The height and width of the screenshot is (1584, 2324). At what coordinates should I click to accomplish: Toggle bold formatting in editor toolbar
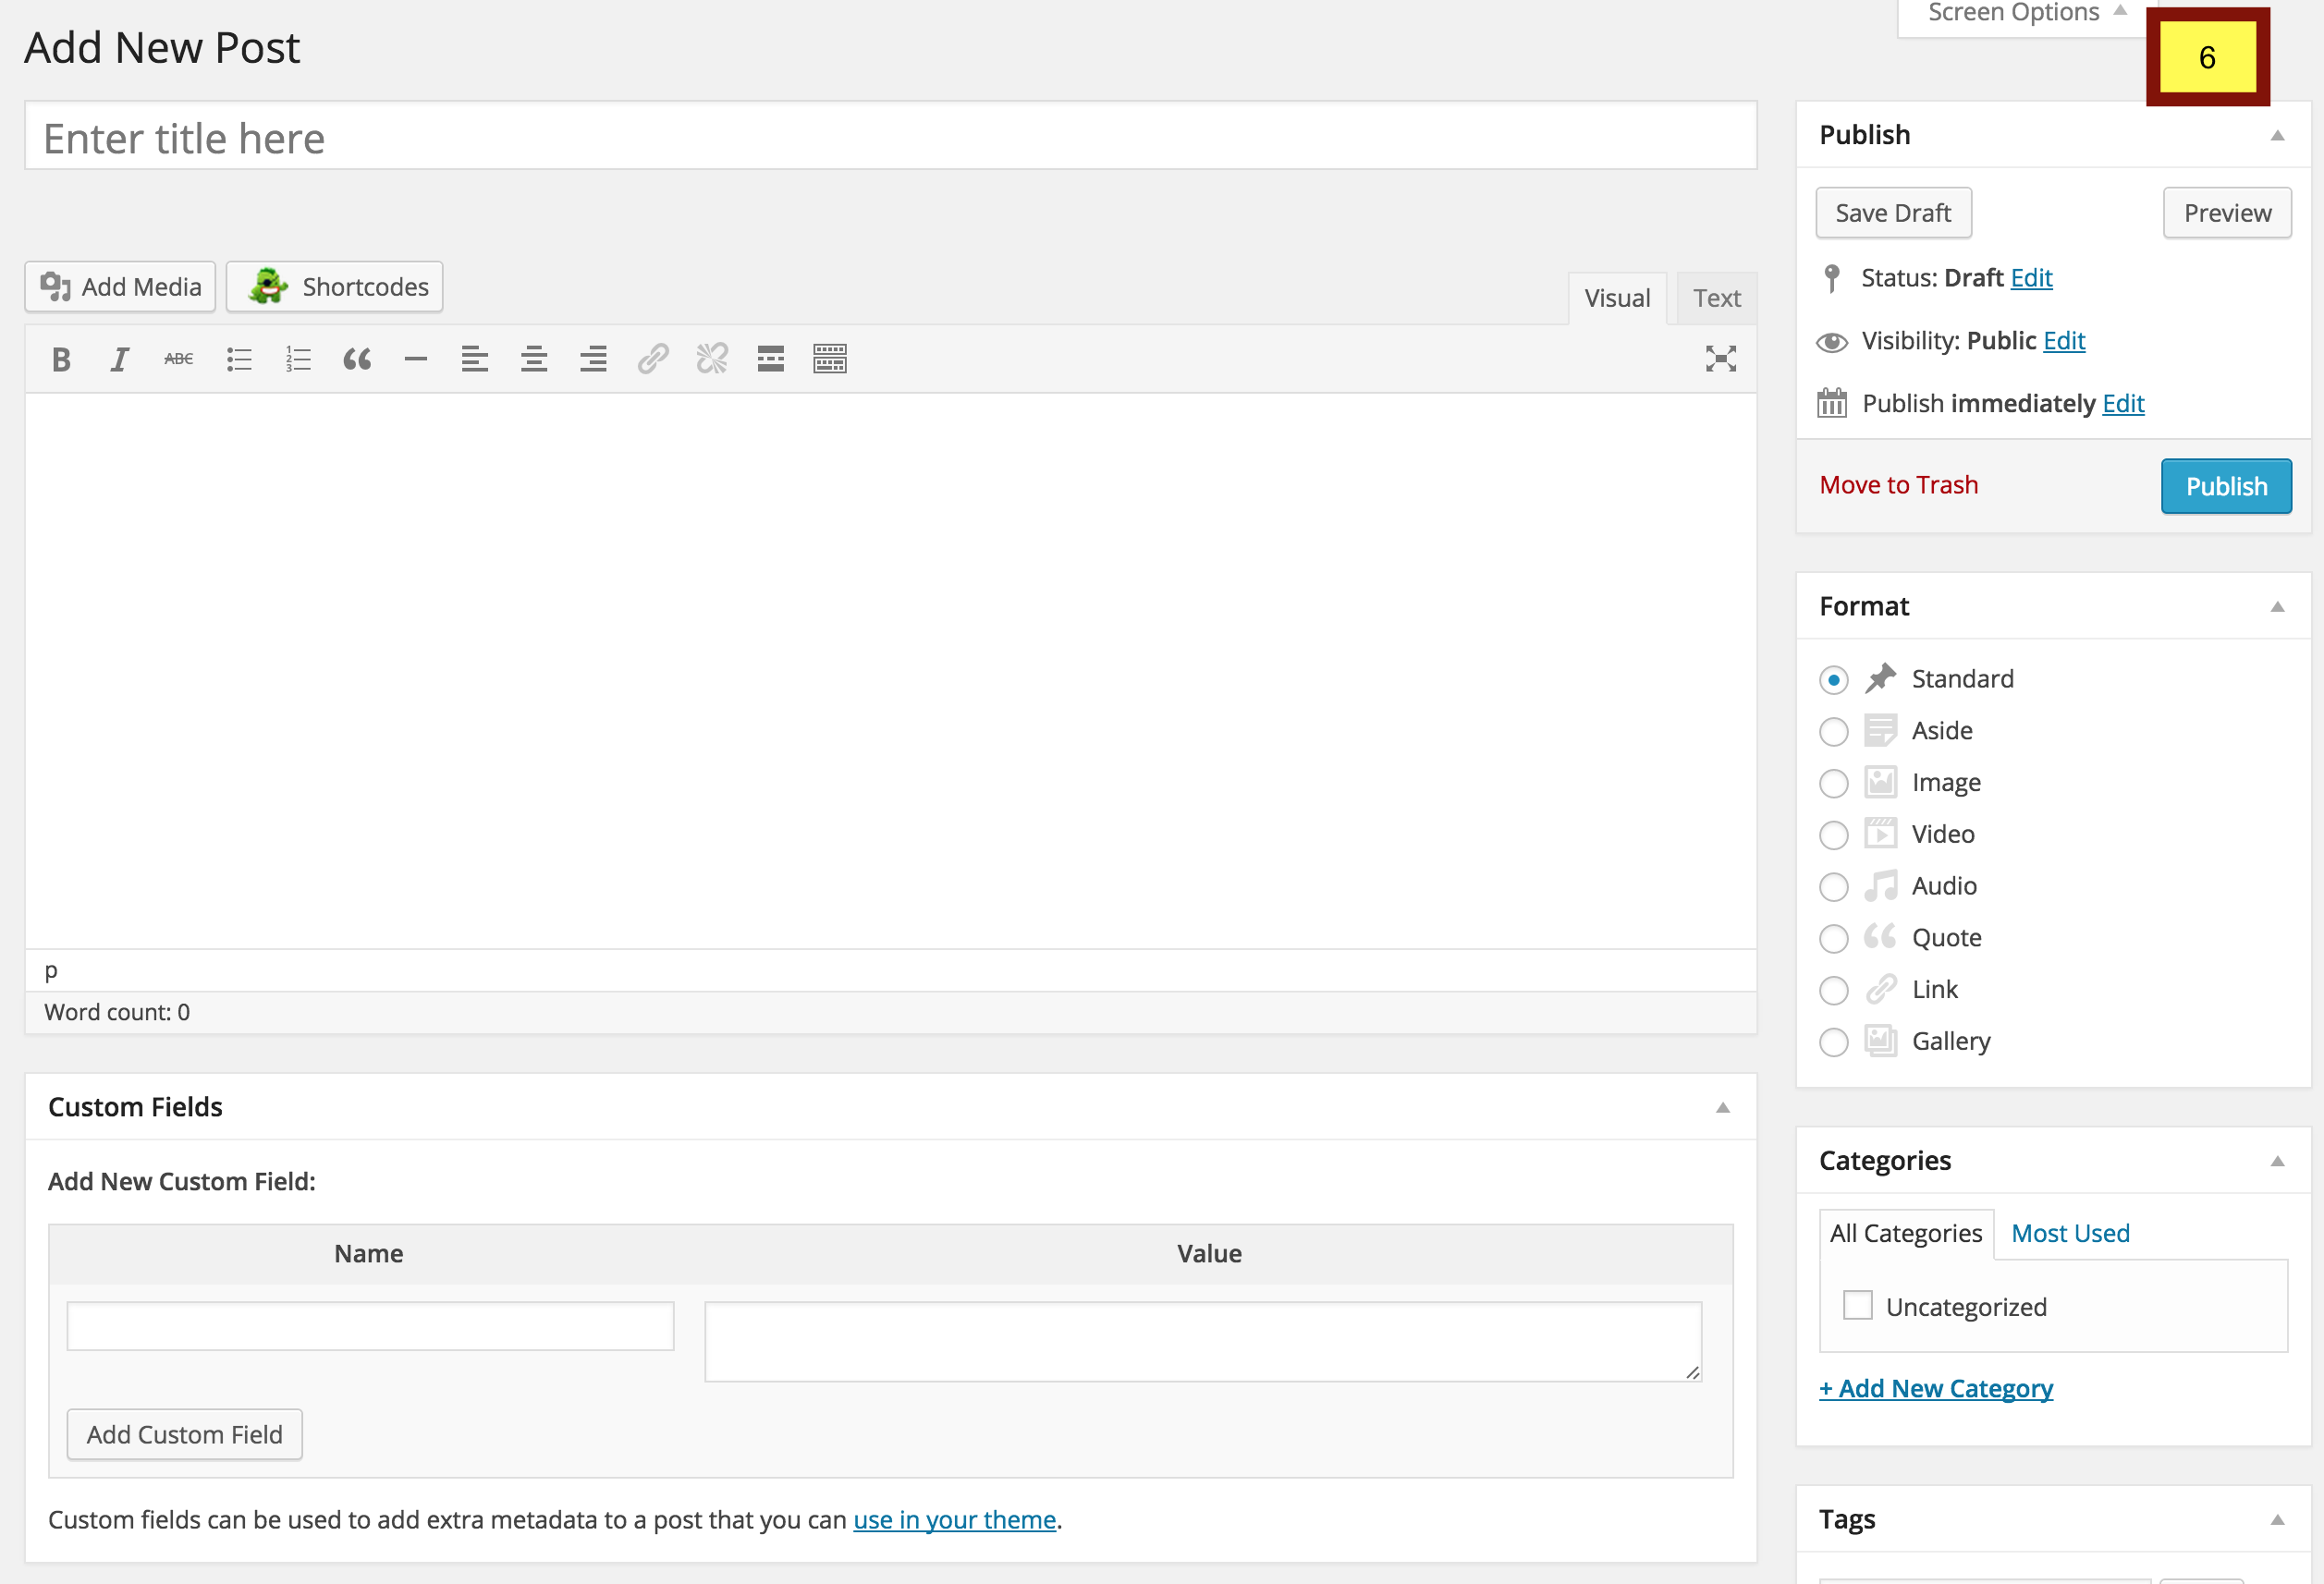[61, 359]
